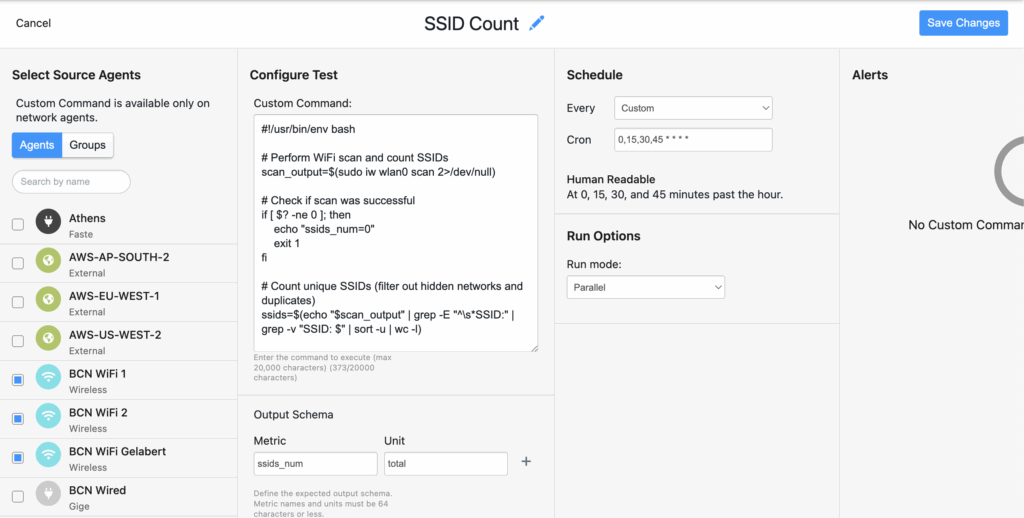1024x518 pixels.
Task: Switch to the Groups tab
Action: click(87, 145)
